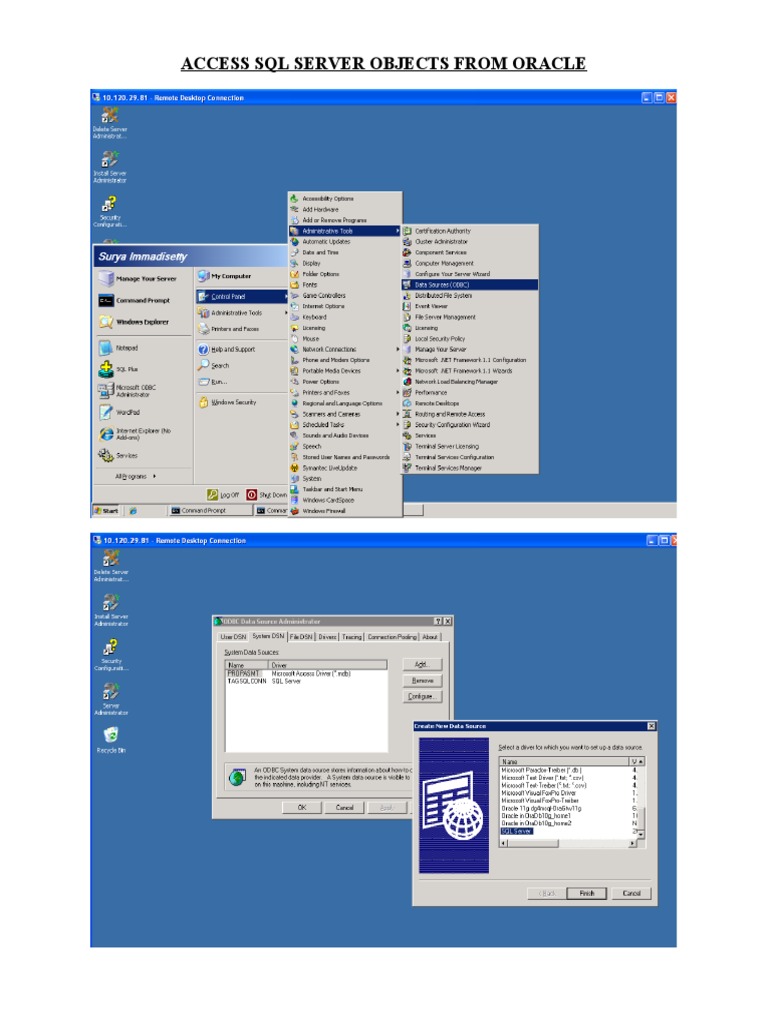Open My Computer in Start menu
Image resolution: width=768 pixels, height=1024 pixels.
pos(225,276)
